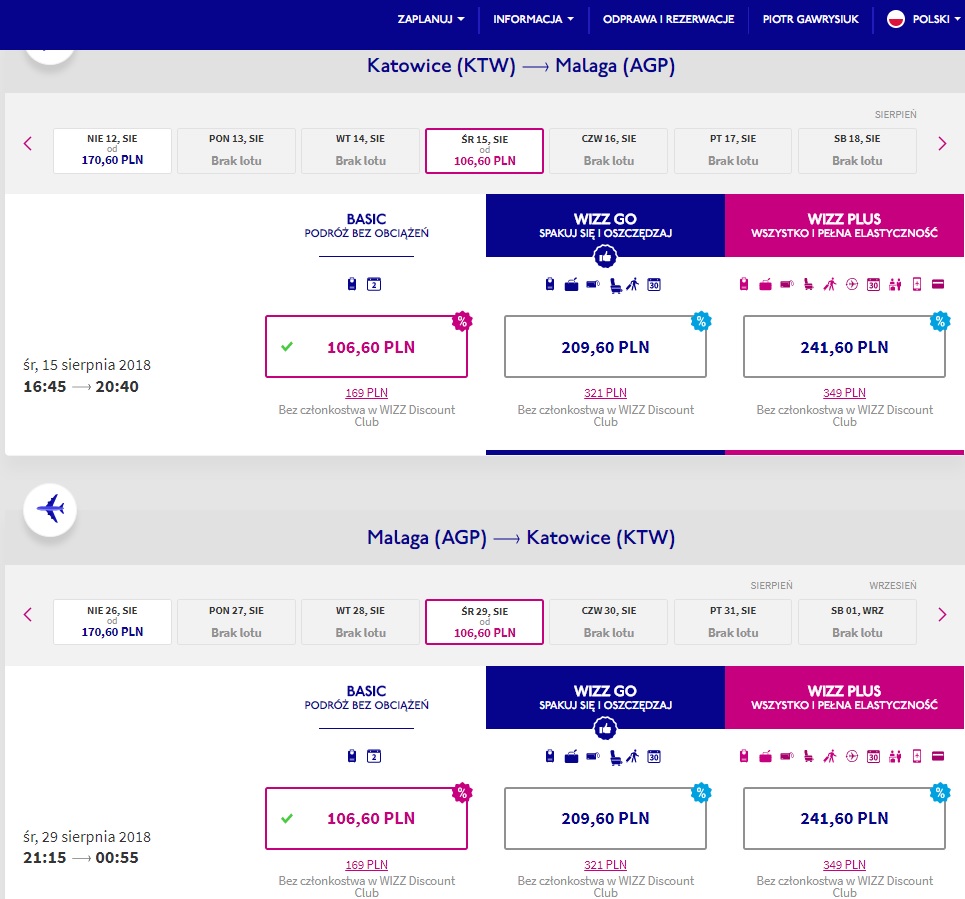Viewport: 965px width, 899px height.
Task: Click sitting-together people icon under outbound WIZZ PLUS
Action: point(895,284)
